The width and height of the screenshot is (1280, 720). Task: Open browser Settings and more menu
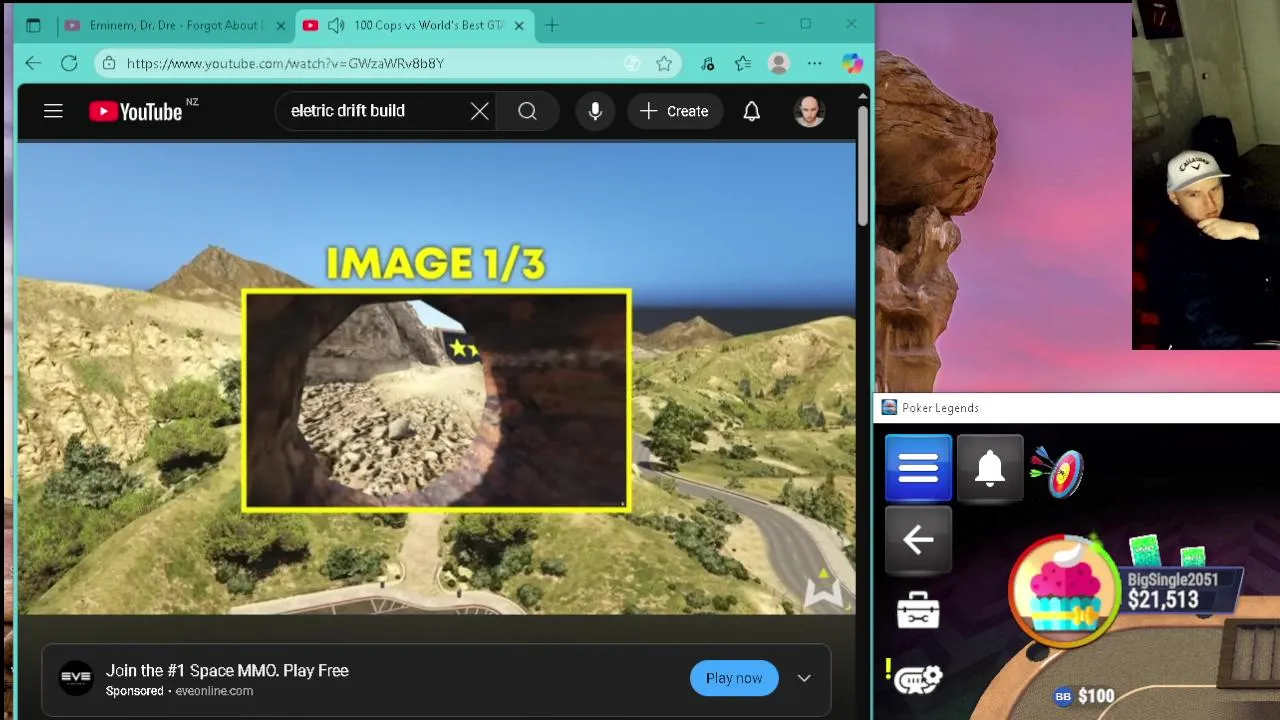[x=814, y=63]
